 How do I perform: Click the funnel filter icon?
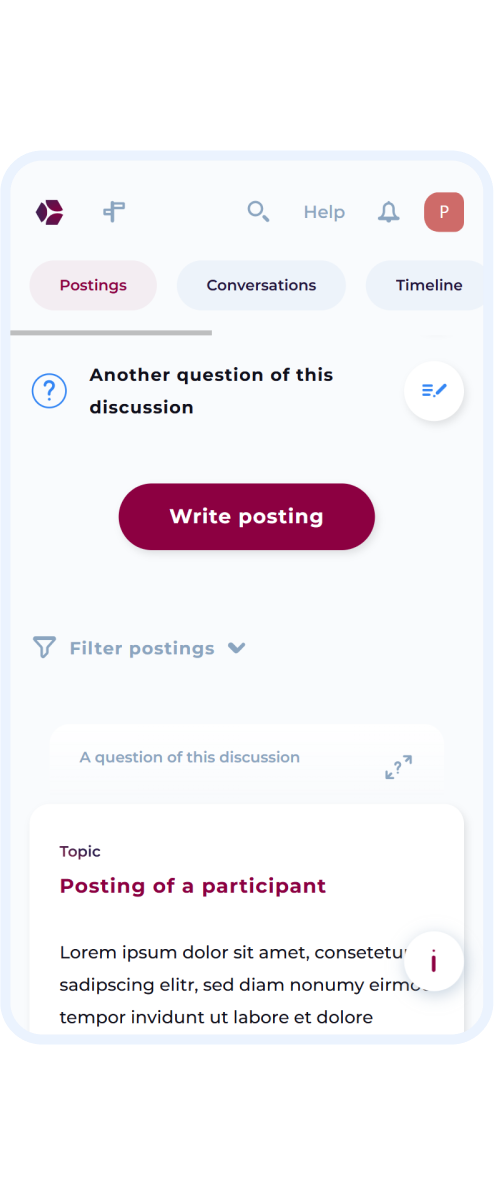point(44,648)
